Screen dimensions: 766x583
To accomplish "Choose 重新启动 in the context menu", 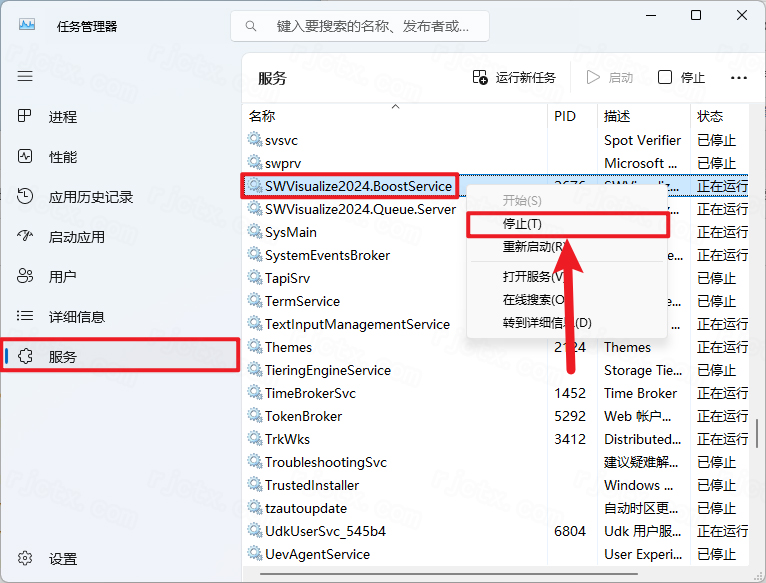I will pos(532,246).
